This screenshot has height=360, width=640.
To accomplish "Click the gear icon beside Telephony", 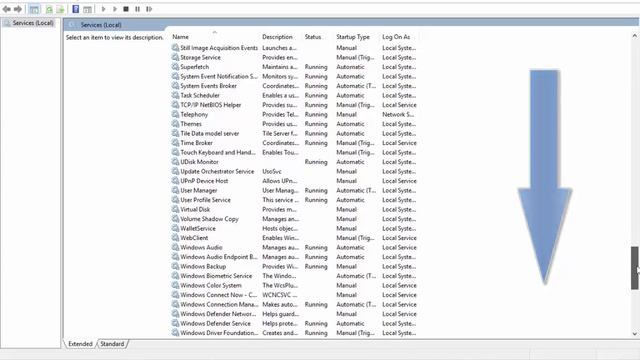I will coord(175,114).
